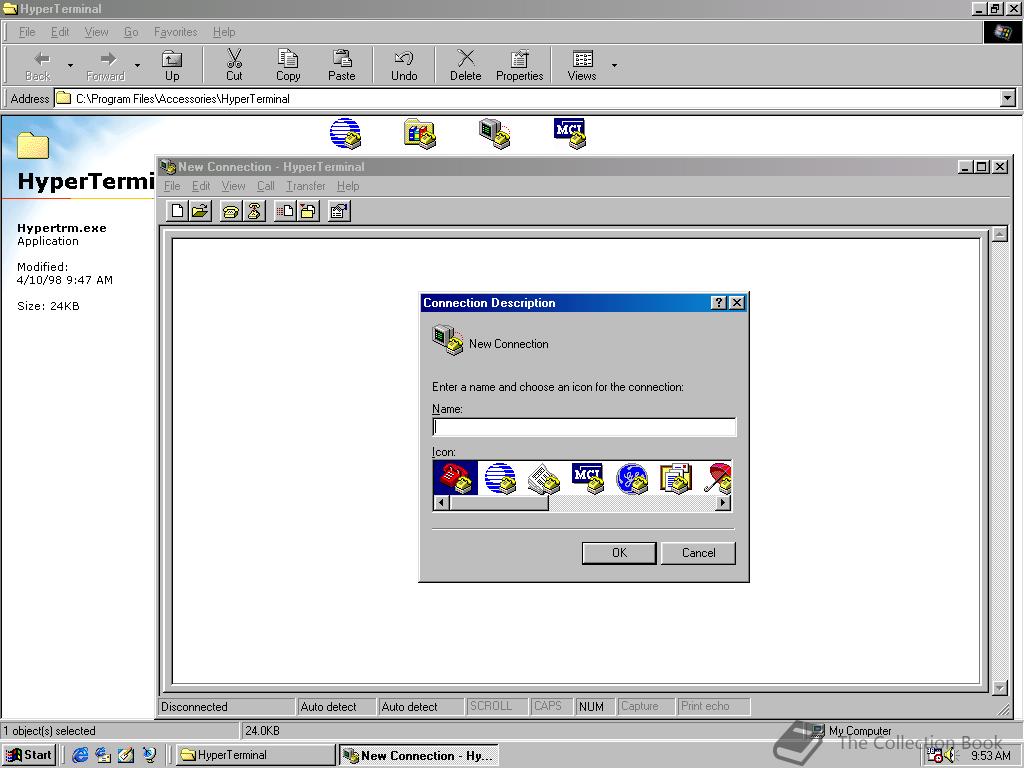Screen dimensions: 1024x768
Task: Click the Copy icon in Explorer toolbar
Action: point(287,65)
